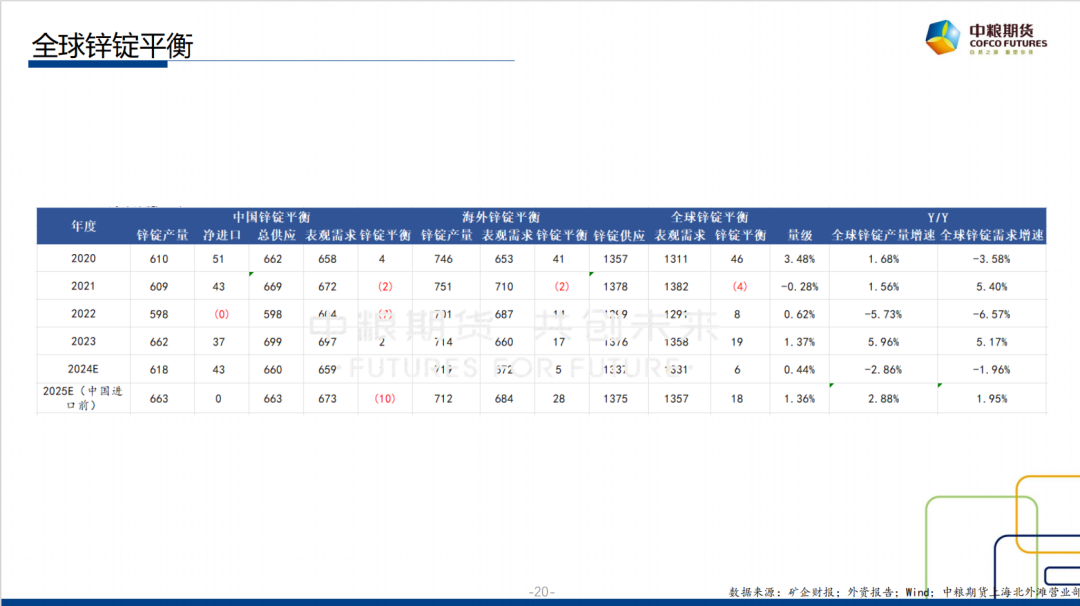Image resolution: width=1080 pixels, height=606 pixels.
Task: Select the Y/Y group header
Action: tap(937, 217)
